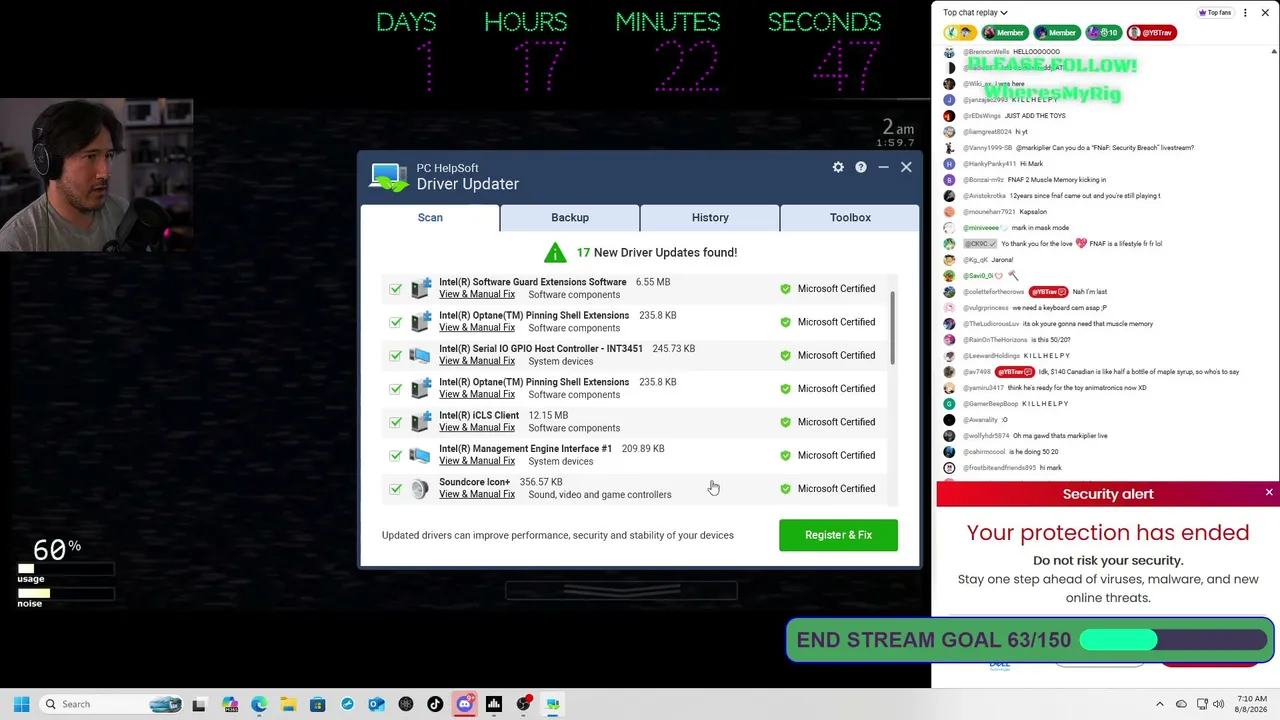This screenshot has width=1280, height=720.
Task: Click the Windows taskbar Search box
Action: 110,704
